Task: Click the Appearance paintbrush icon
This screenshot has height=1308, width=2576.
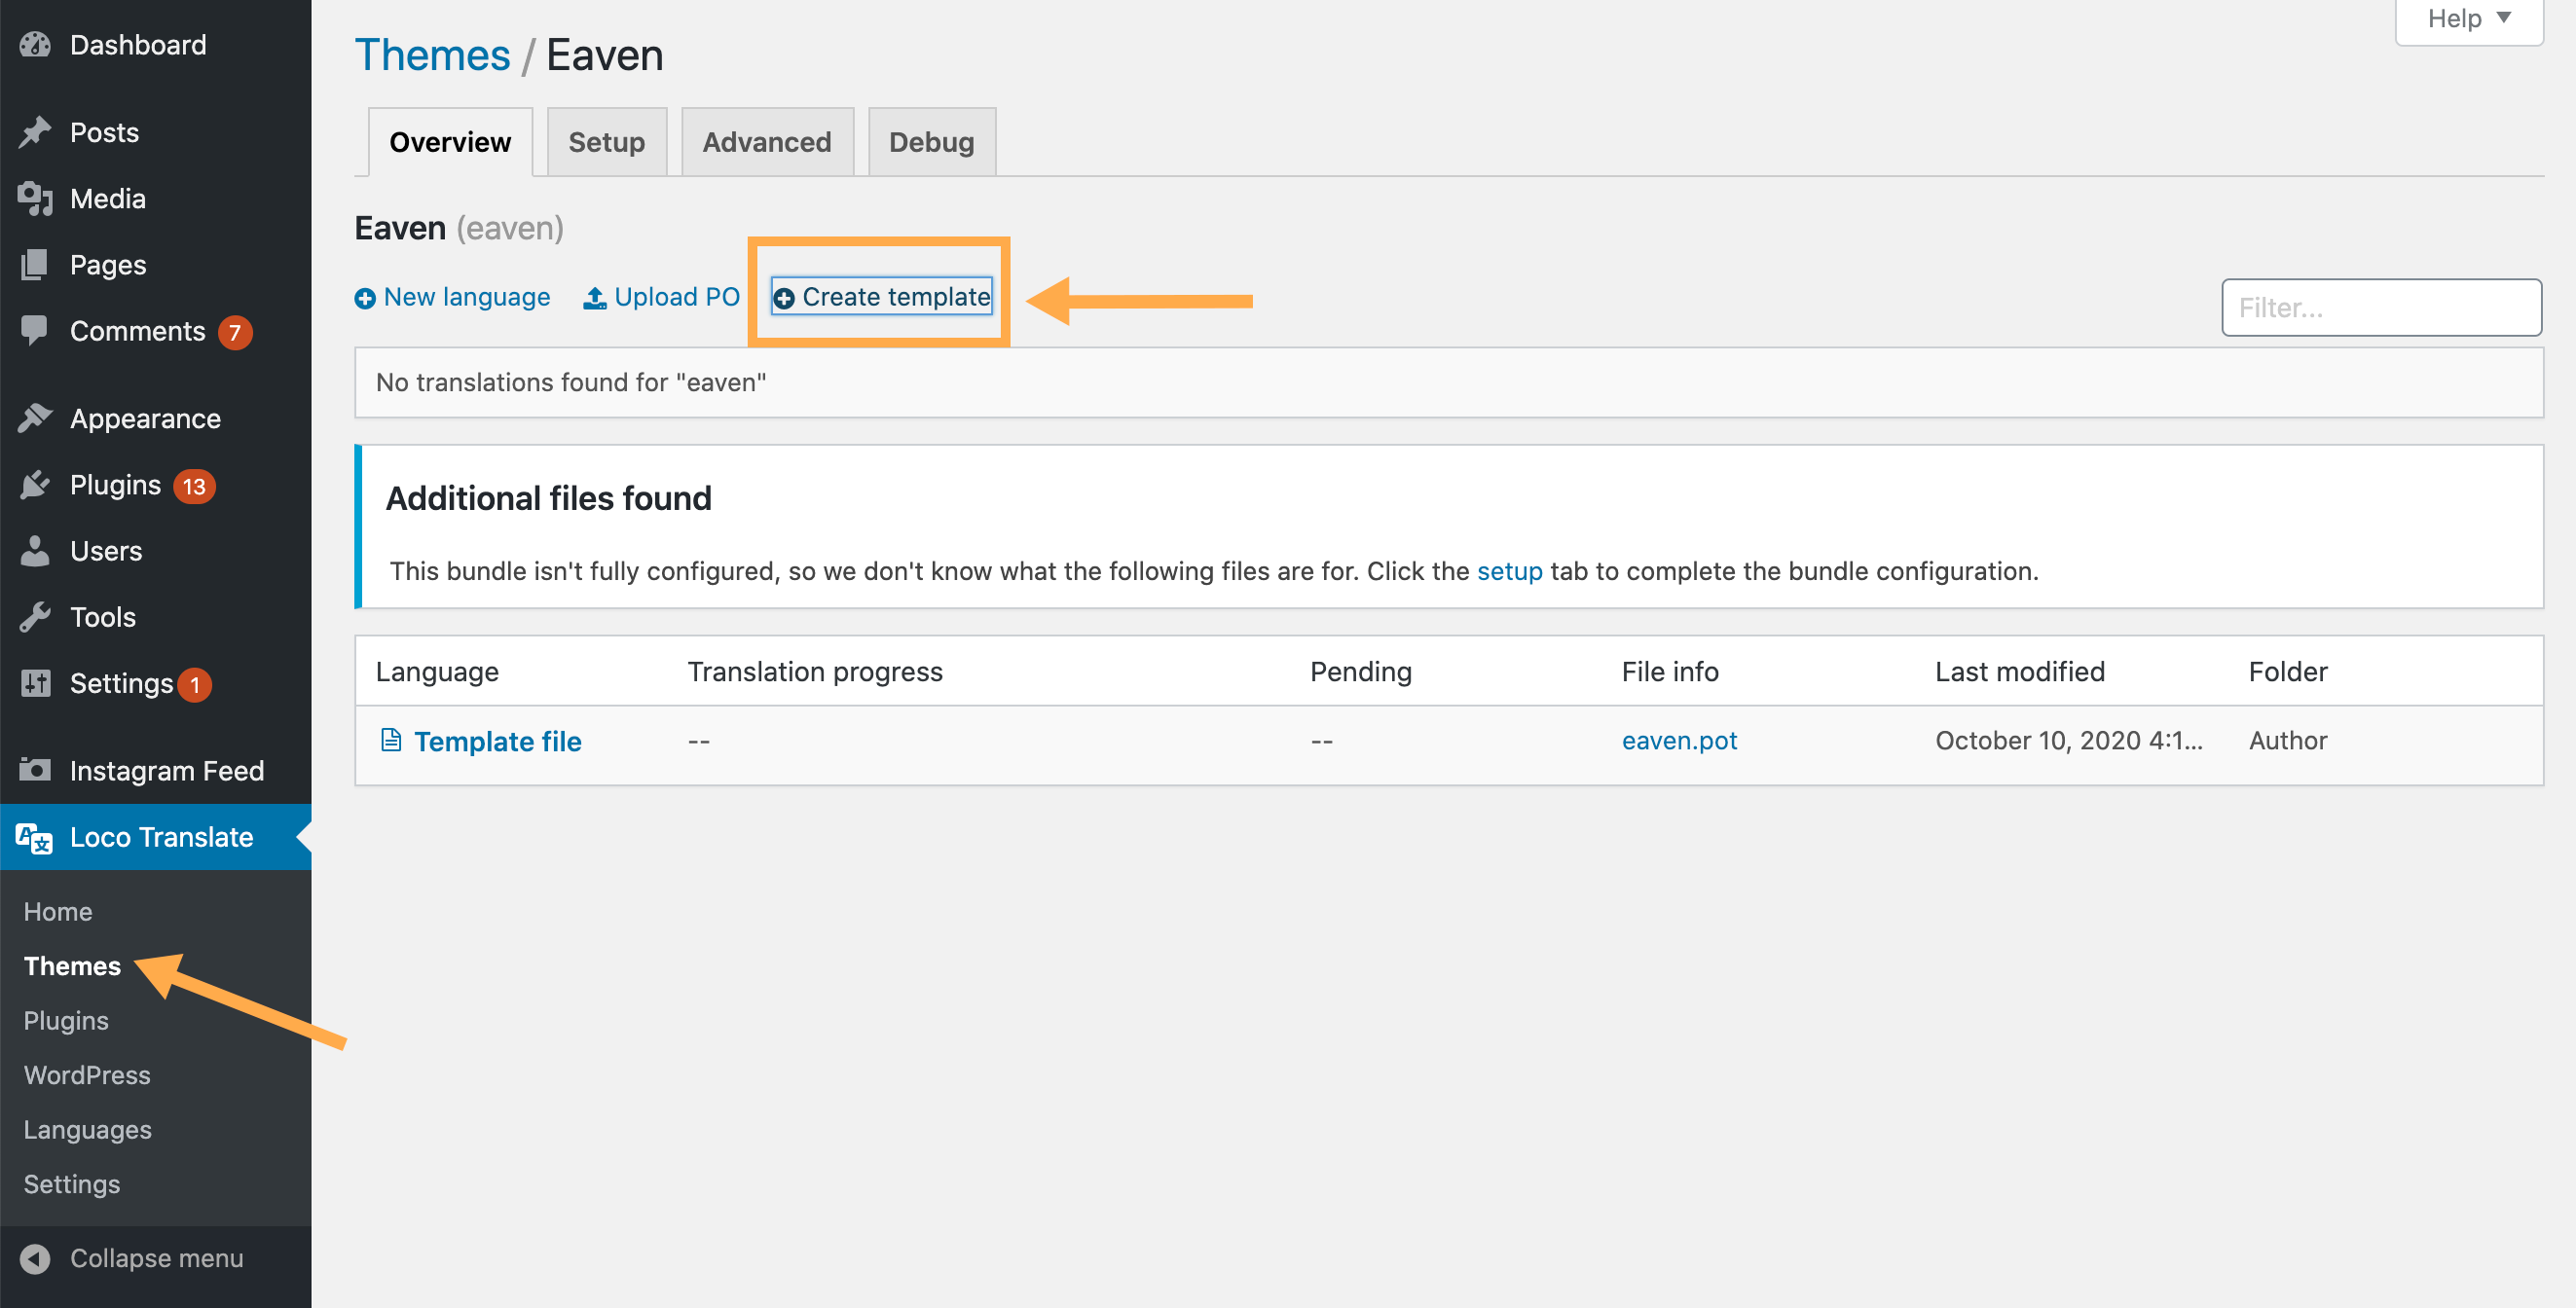Action: click(x=35, y=418)
